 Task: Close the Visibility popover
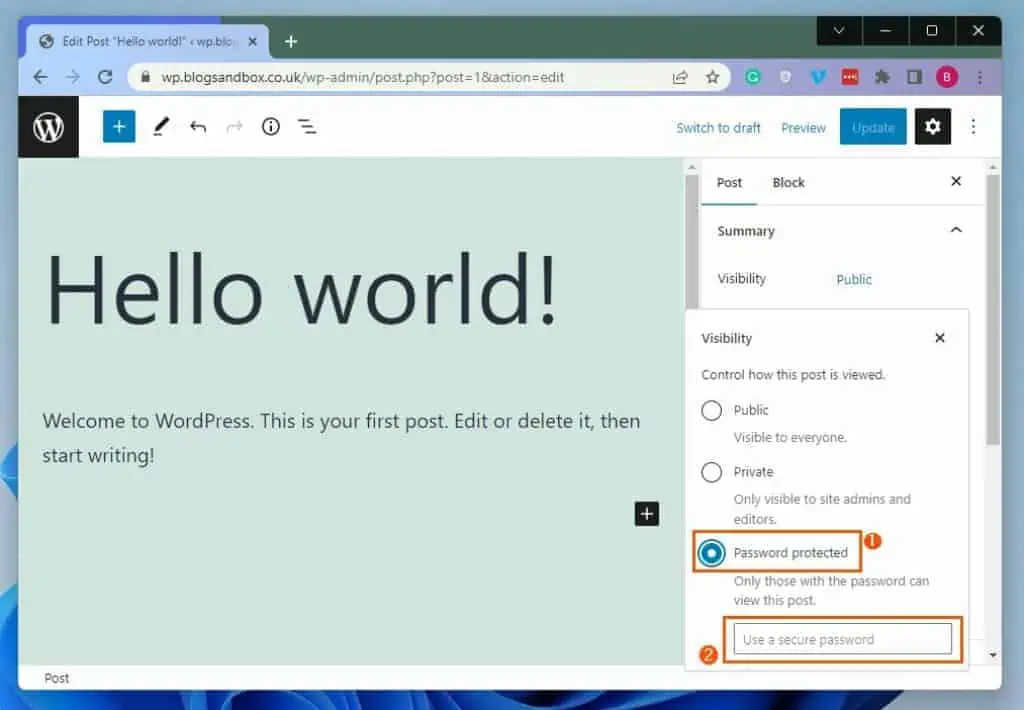[x=940, y=338]
